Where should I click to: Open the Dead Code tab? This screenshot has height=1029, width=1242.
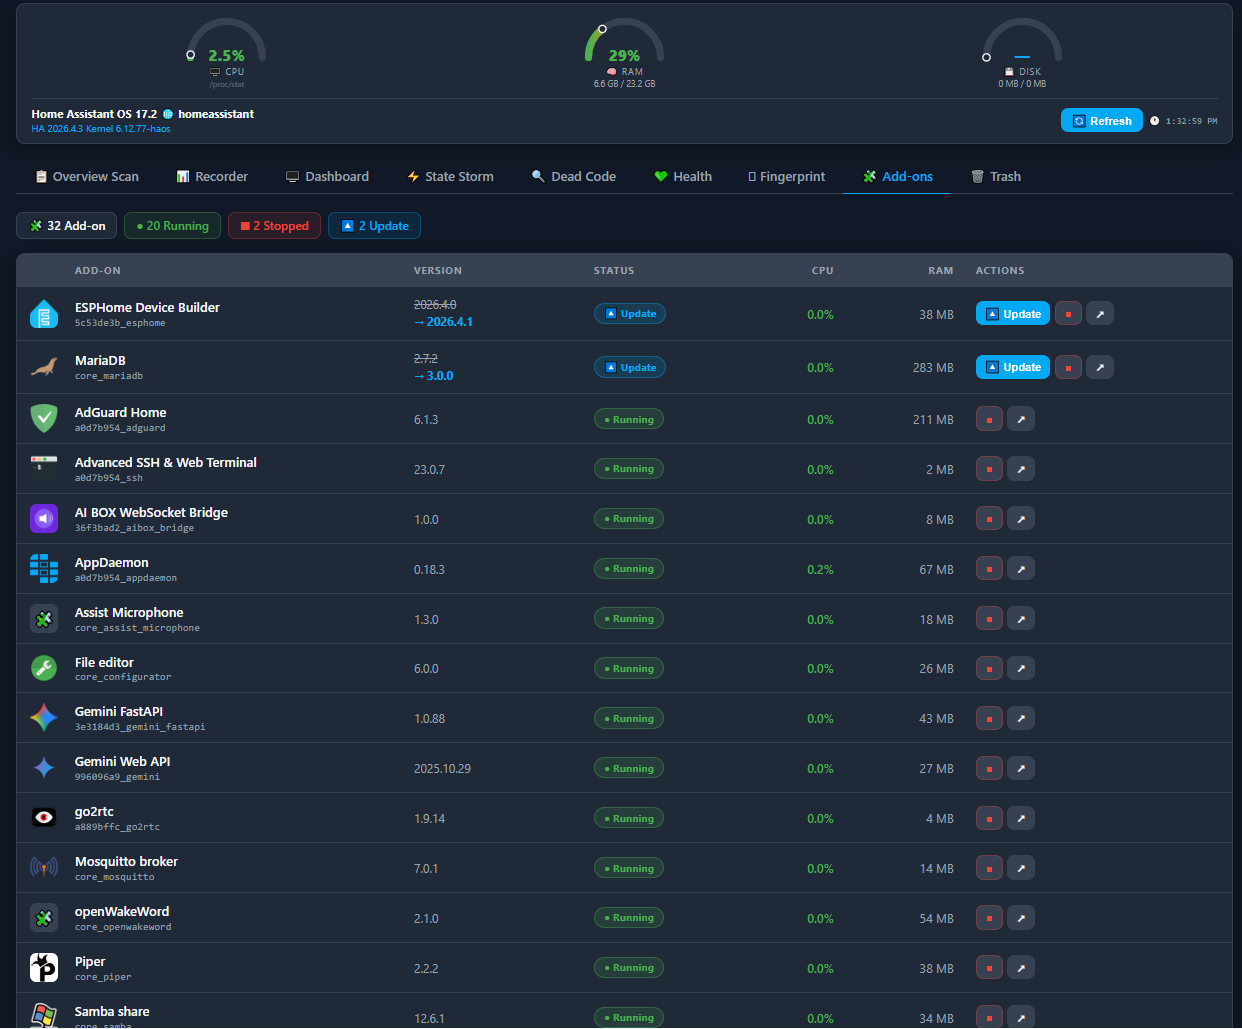click(574, 176)
